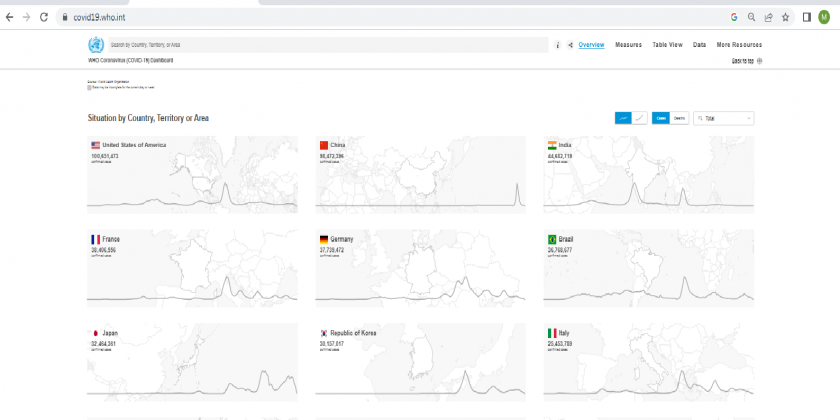Click the browser reload icon
This screenshot has width=840, height=420.
tap(44, 17)
